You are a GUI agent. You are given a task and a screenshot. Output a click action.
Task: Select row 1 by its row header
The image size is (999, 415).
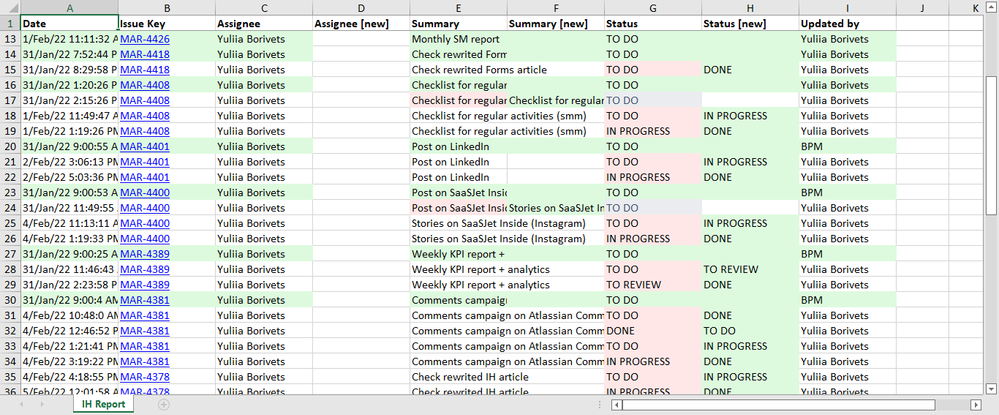pyautogui.click(x=10, y=24)
